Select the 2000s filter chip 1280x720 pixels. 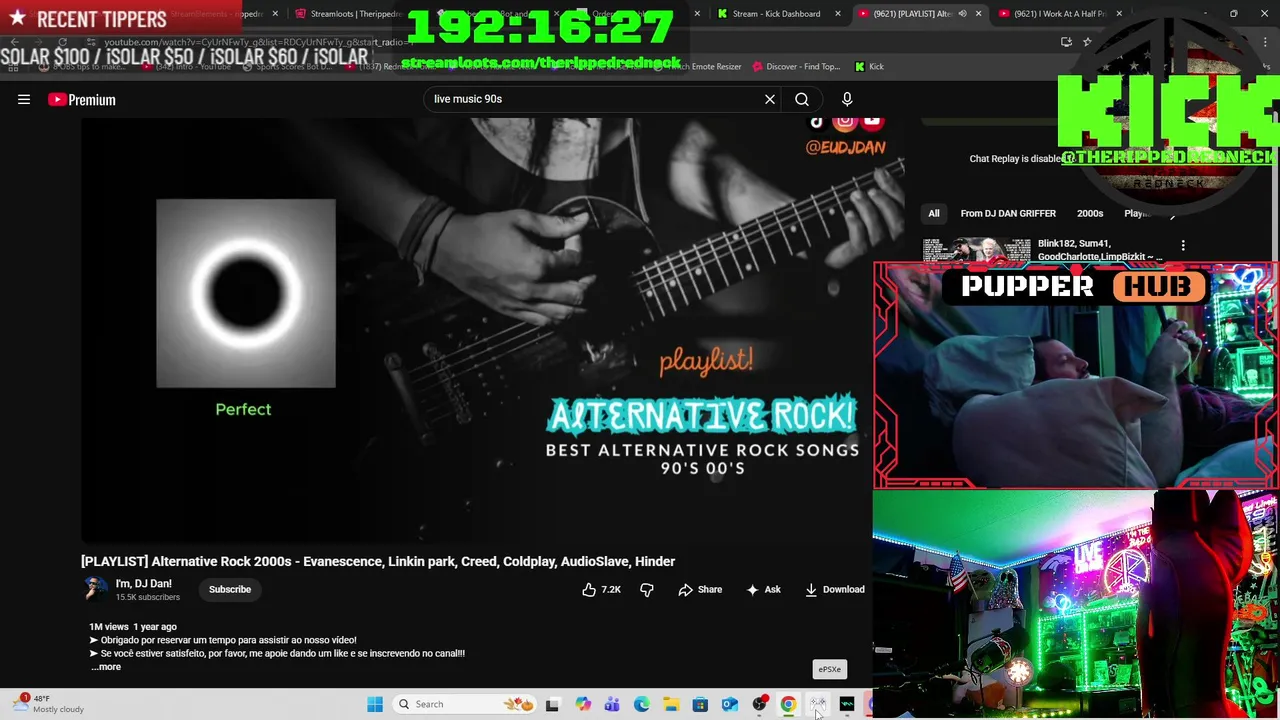point(1090,213)
